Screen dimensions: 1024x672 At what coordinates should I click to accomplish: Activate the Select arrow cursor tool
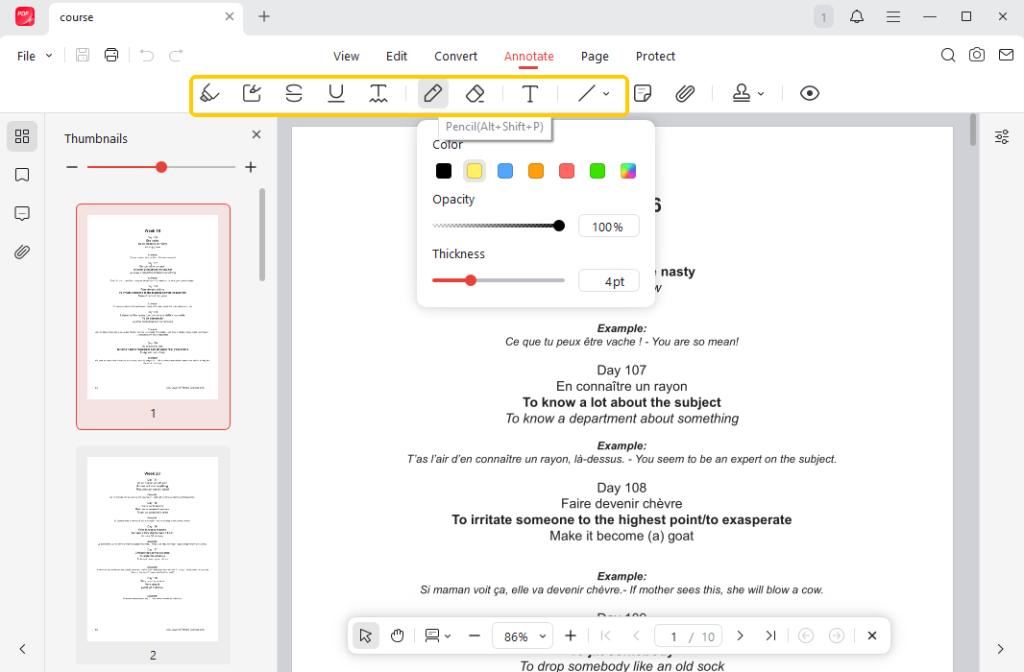366,635
